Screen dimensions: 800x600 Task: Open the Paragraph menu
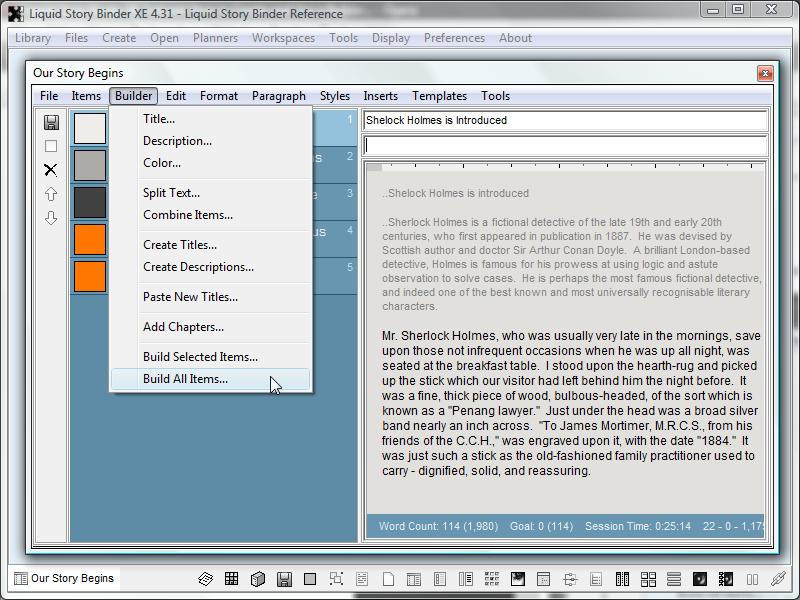coord(279,96)
